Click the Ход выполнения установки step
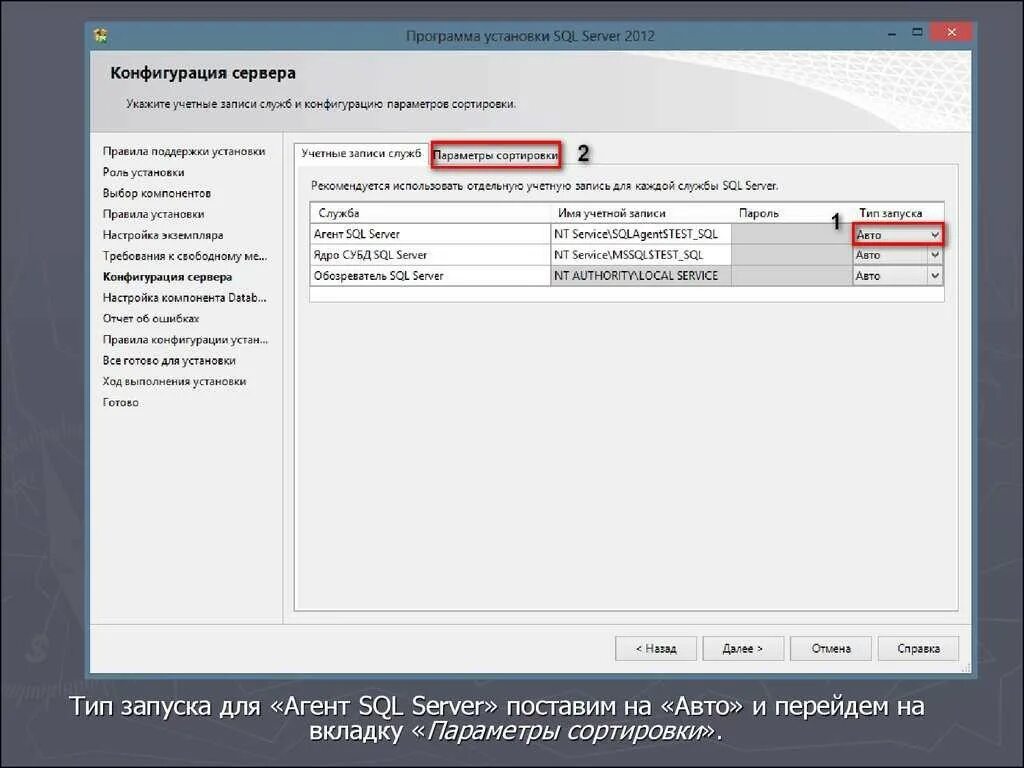1024x768 pixels. click(x=174, y=381)
